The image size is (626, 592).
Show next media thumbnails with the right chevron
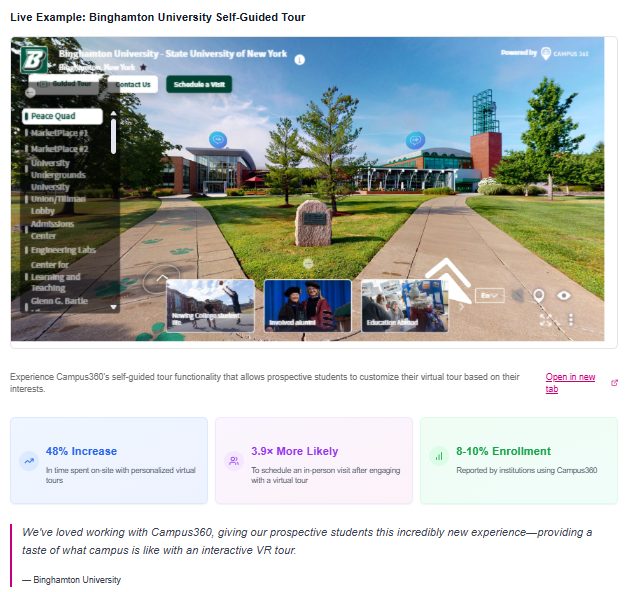pos(462,307)
